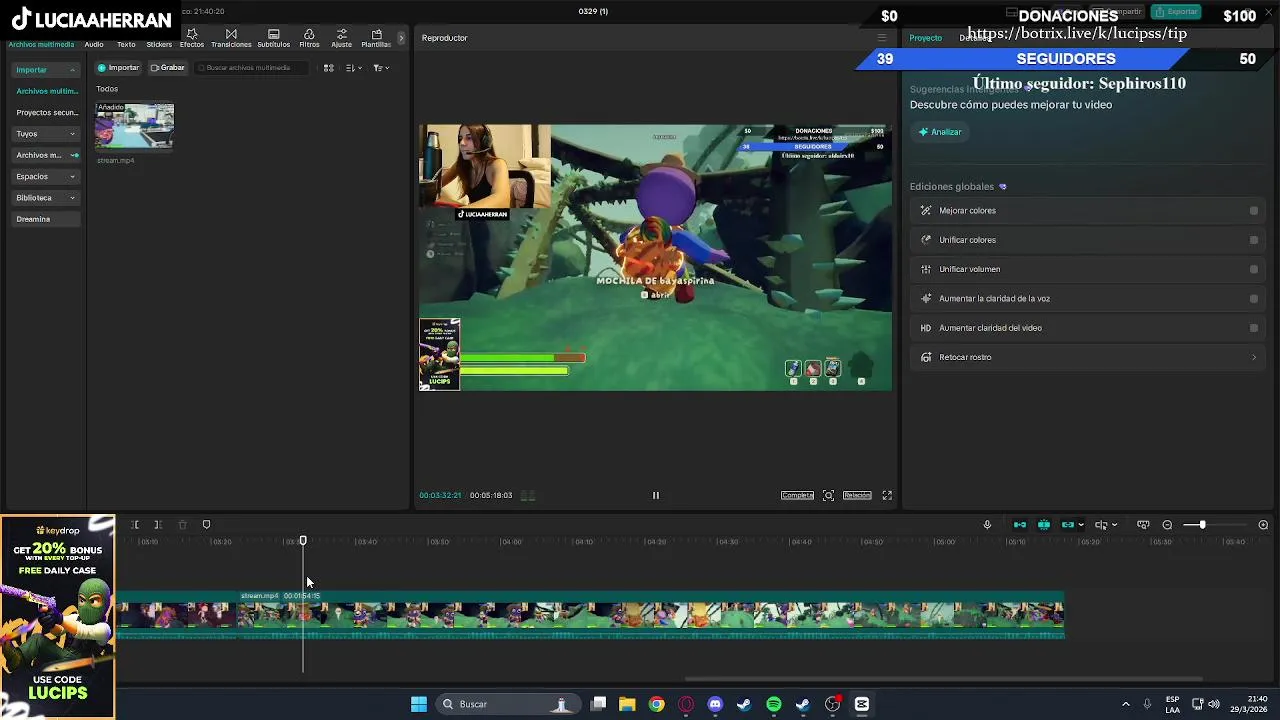This screenshot has width=1280, height=720.
Task: Switch to the Stickers tab
Action: click(159, 44)
